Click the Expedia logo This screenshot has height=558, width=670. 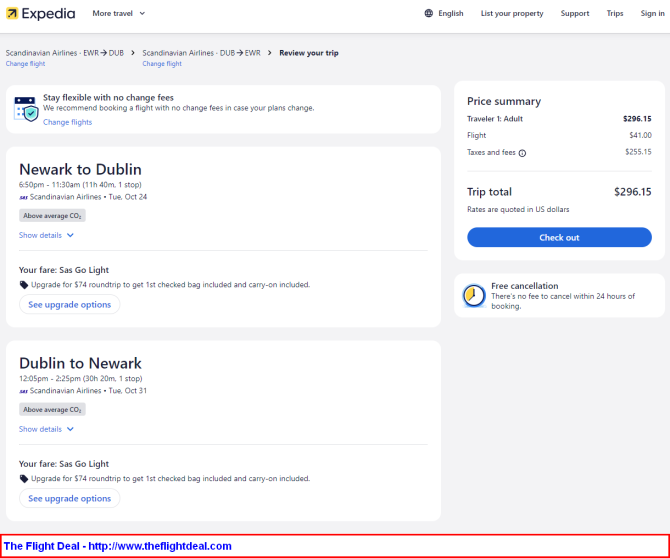pos(41,14)
